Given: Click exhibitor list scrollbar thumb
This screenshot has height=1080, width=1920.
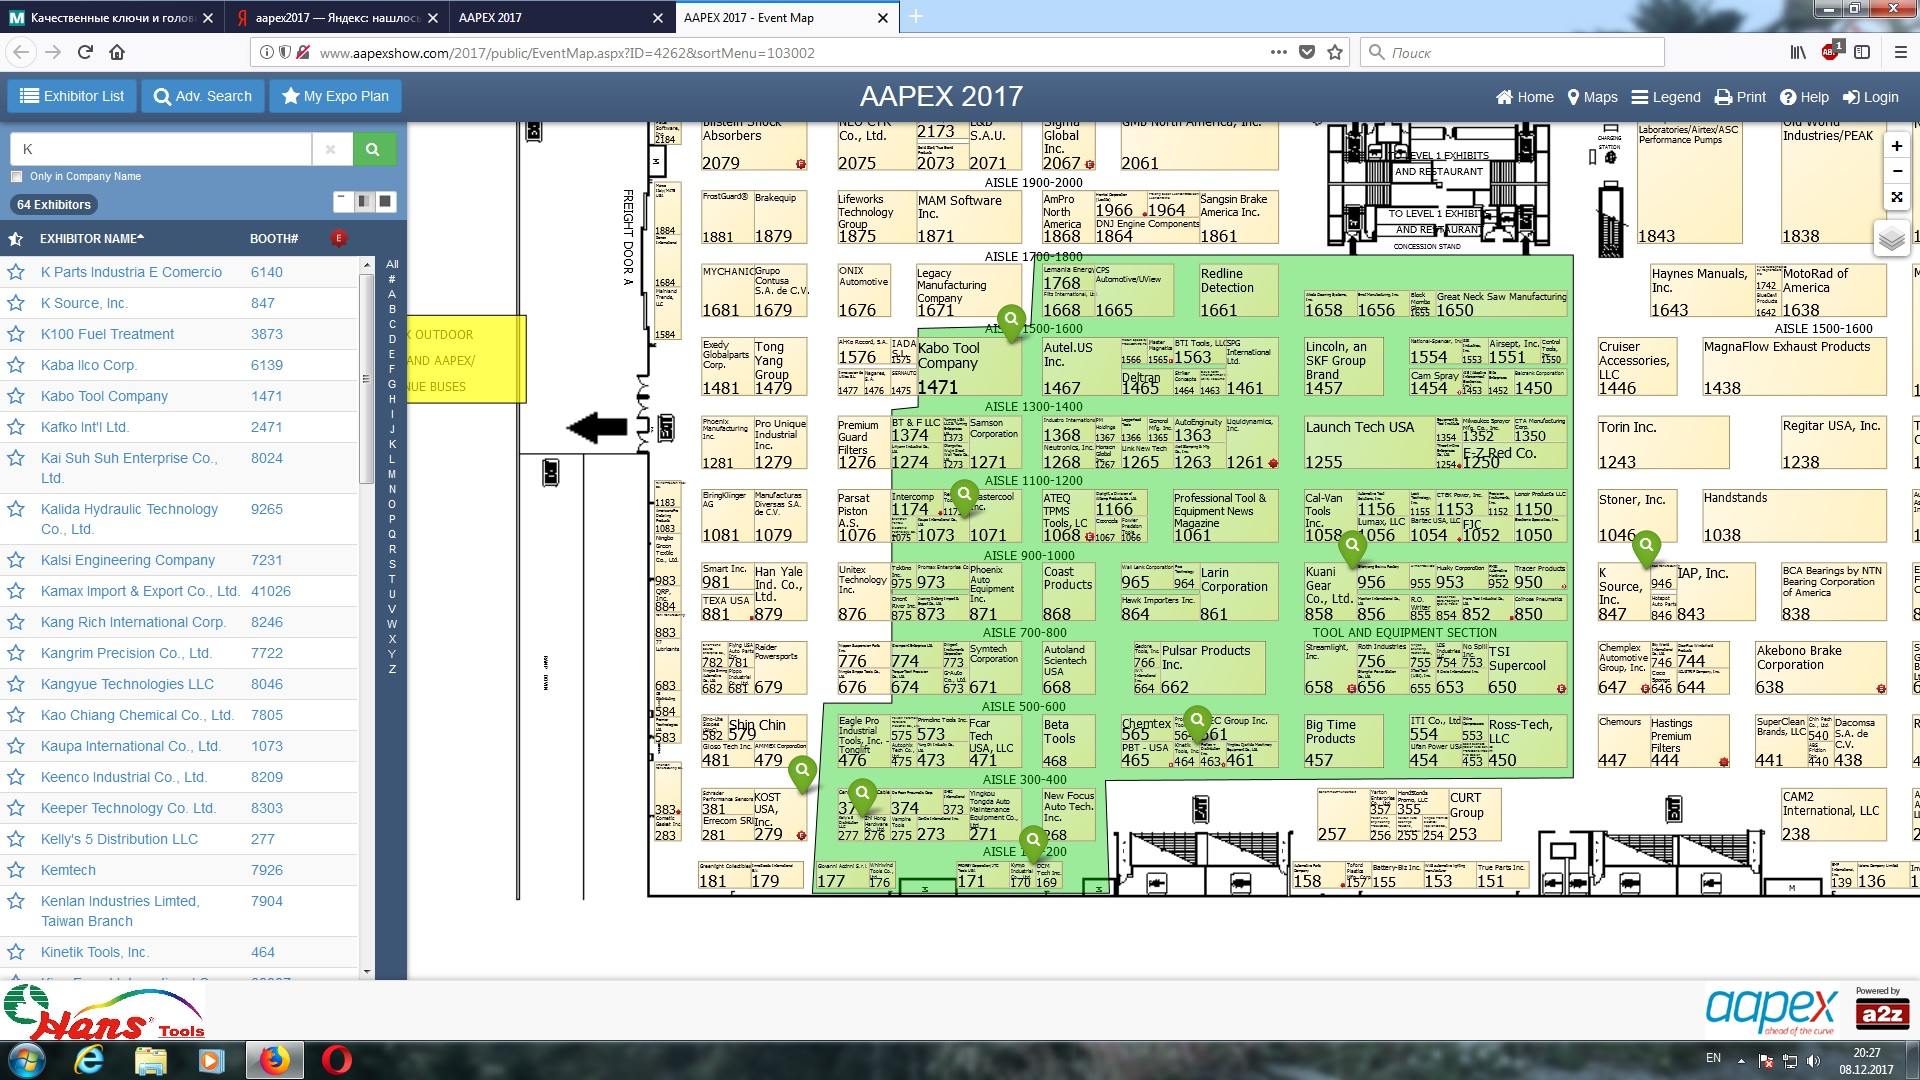Looking at the screenshot, I should pos(366,380).
